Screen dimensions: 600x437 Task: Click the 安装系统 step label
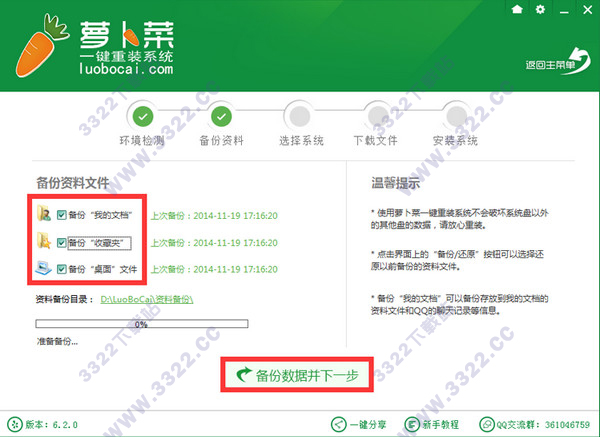(x=455, y=141)
